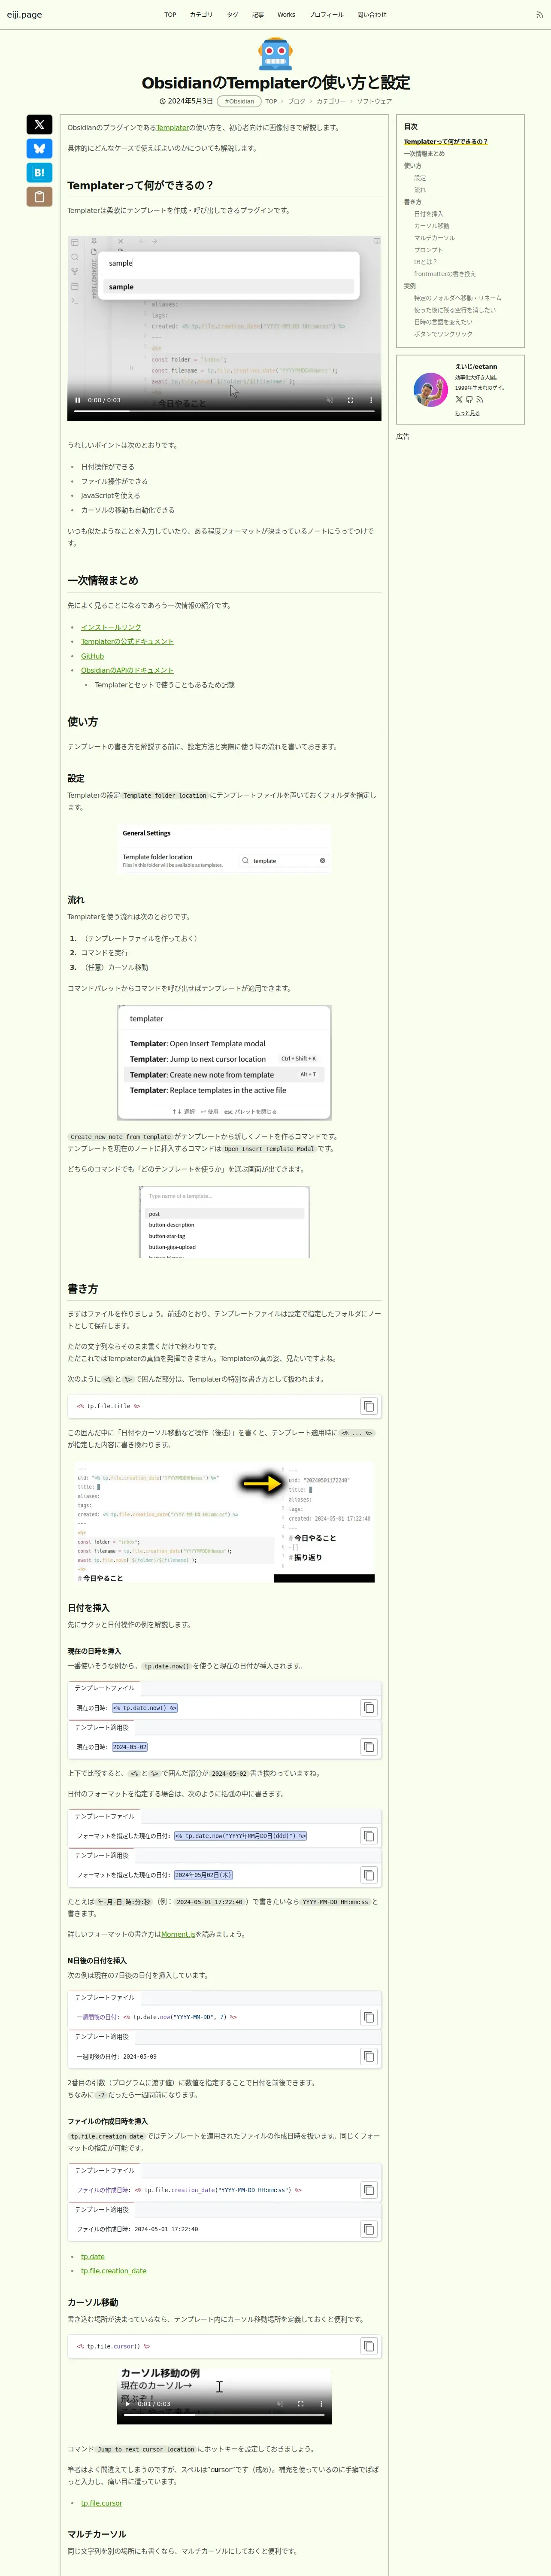Open ObsidianのAPIのドキュメント link
This screenshot has width=551, height=2576.
pyautogui.click(x=127, y=671)
